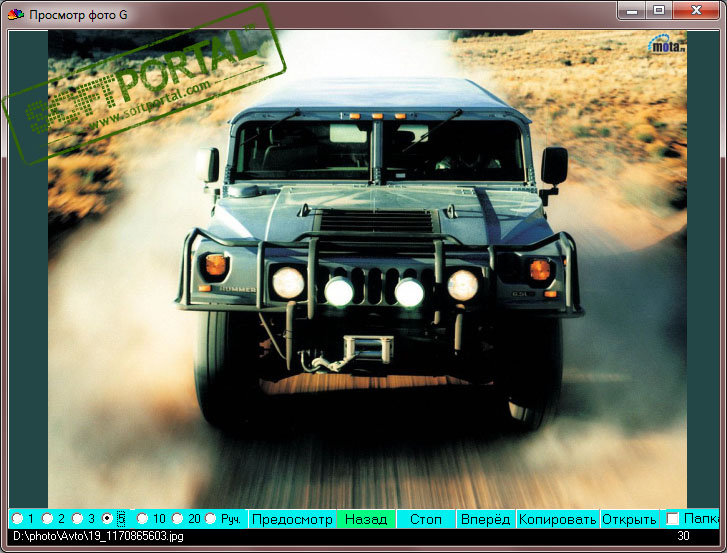Viewport: 727px width, 553px height.
Task: Close the 'Просмотр фото G' window
Action: pos(696,11)
